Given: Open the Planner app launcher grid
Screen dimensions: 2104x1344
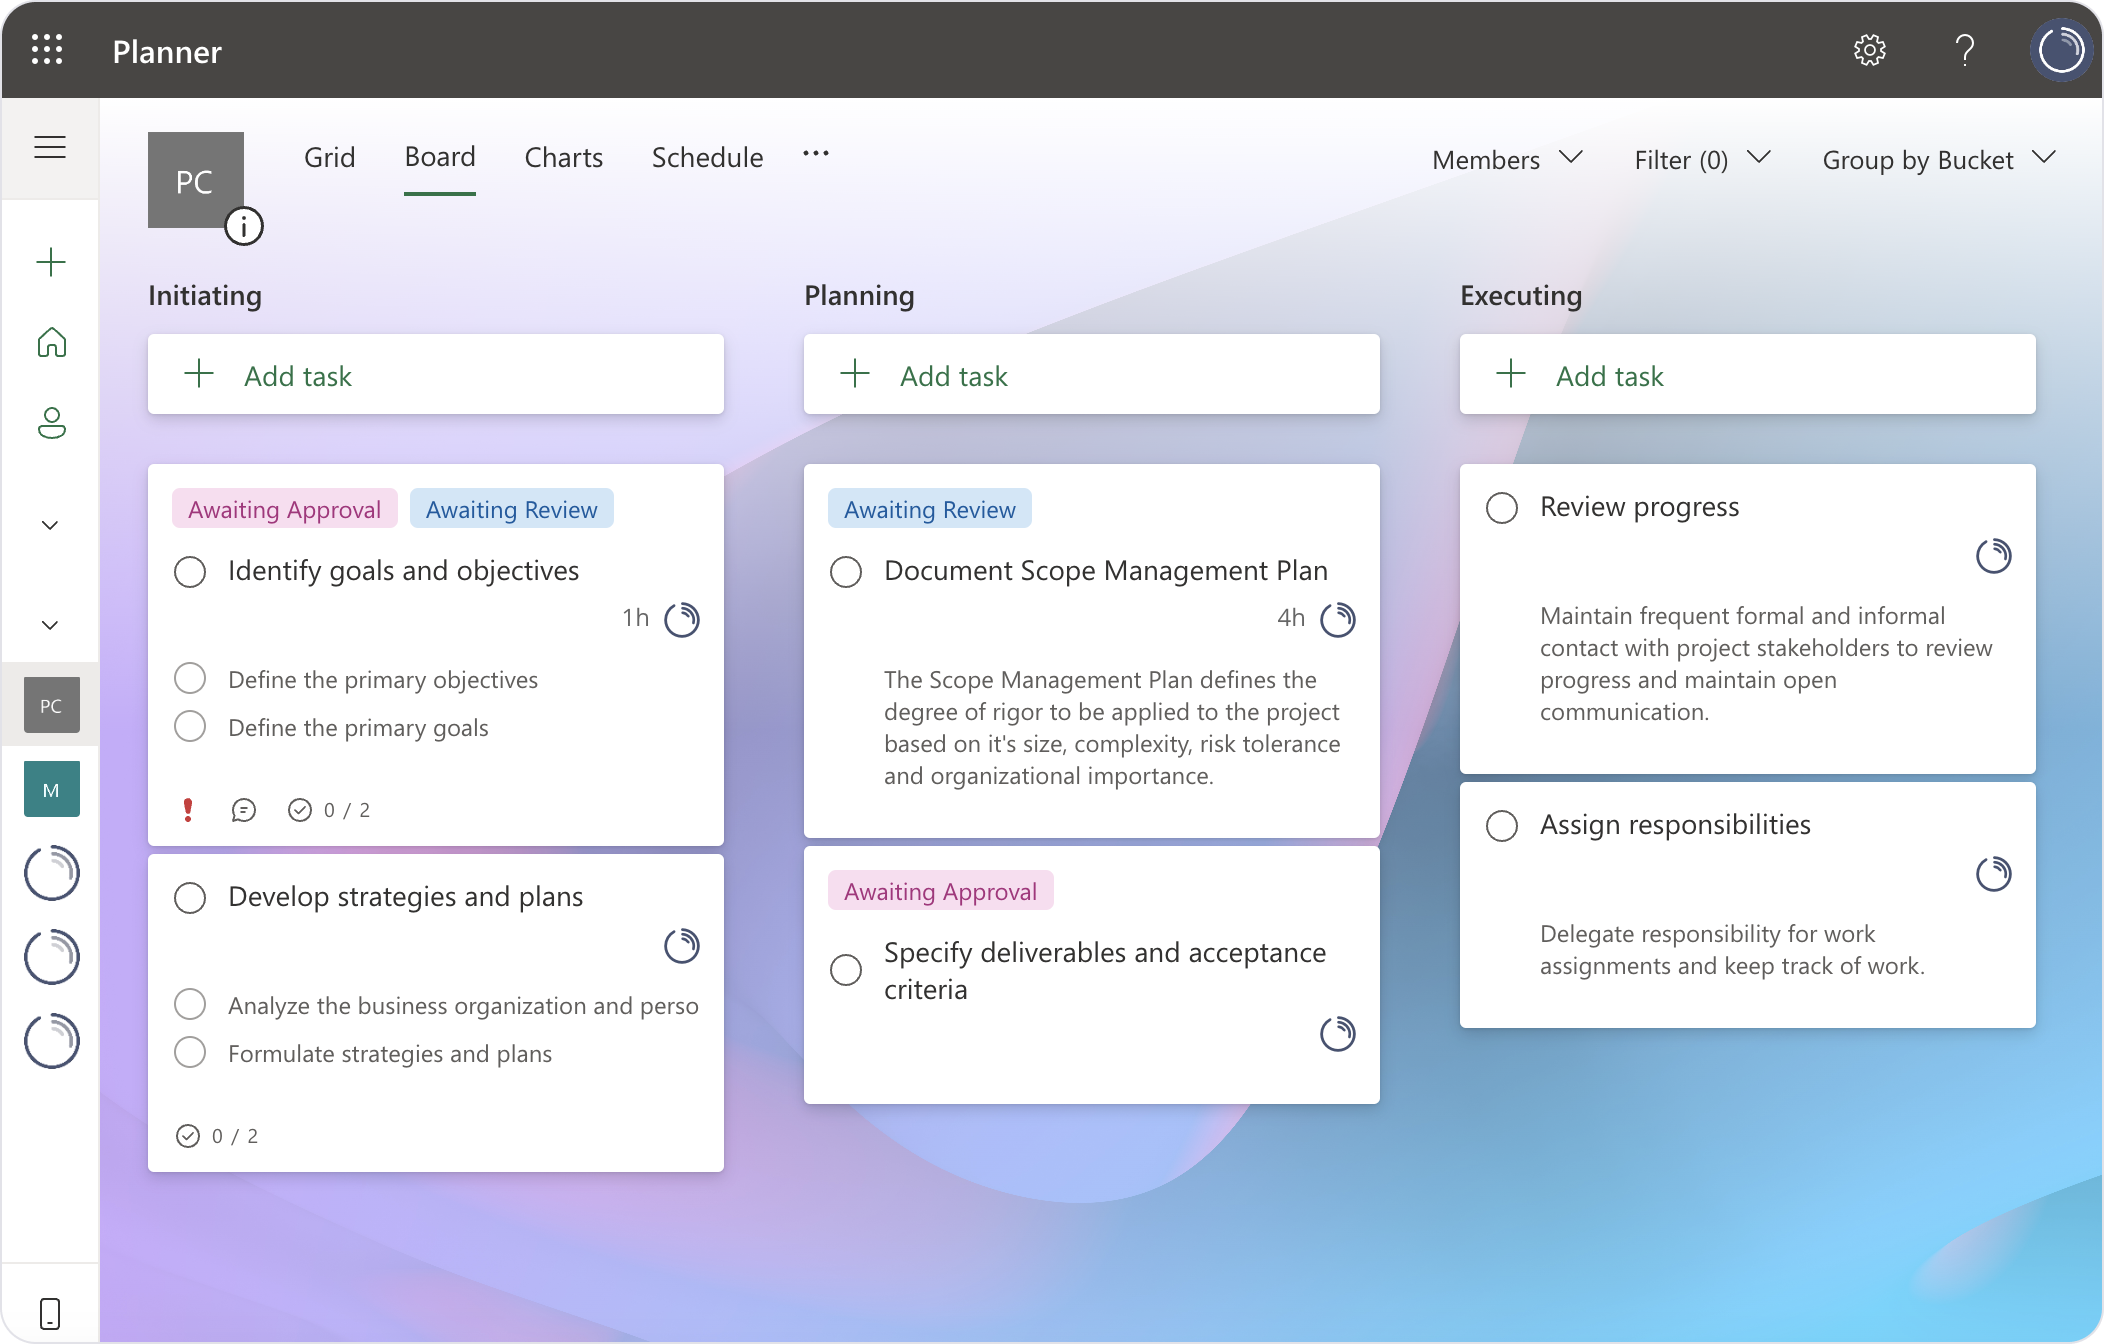Looking at the screenshot, I should (47, 50).
